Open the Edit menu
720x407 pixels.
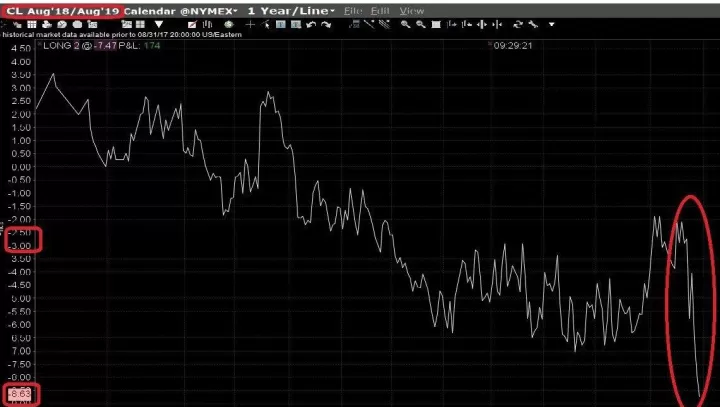(380, 11)
